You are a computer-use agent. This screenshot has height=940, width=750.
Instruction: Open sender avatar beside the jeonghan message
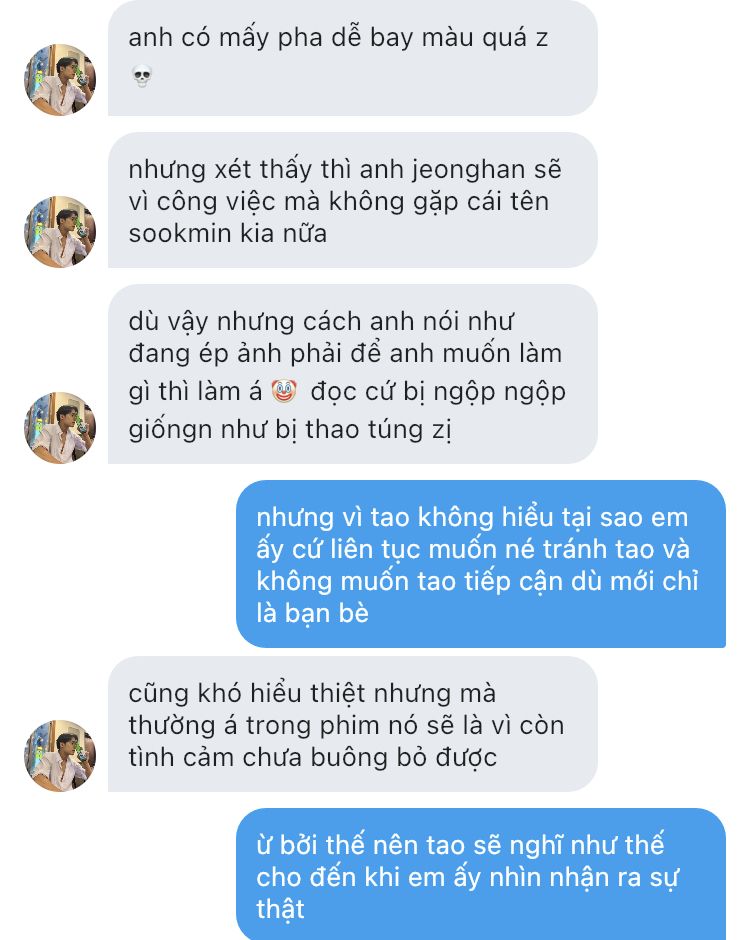tap(60, 231)
